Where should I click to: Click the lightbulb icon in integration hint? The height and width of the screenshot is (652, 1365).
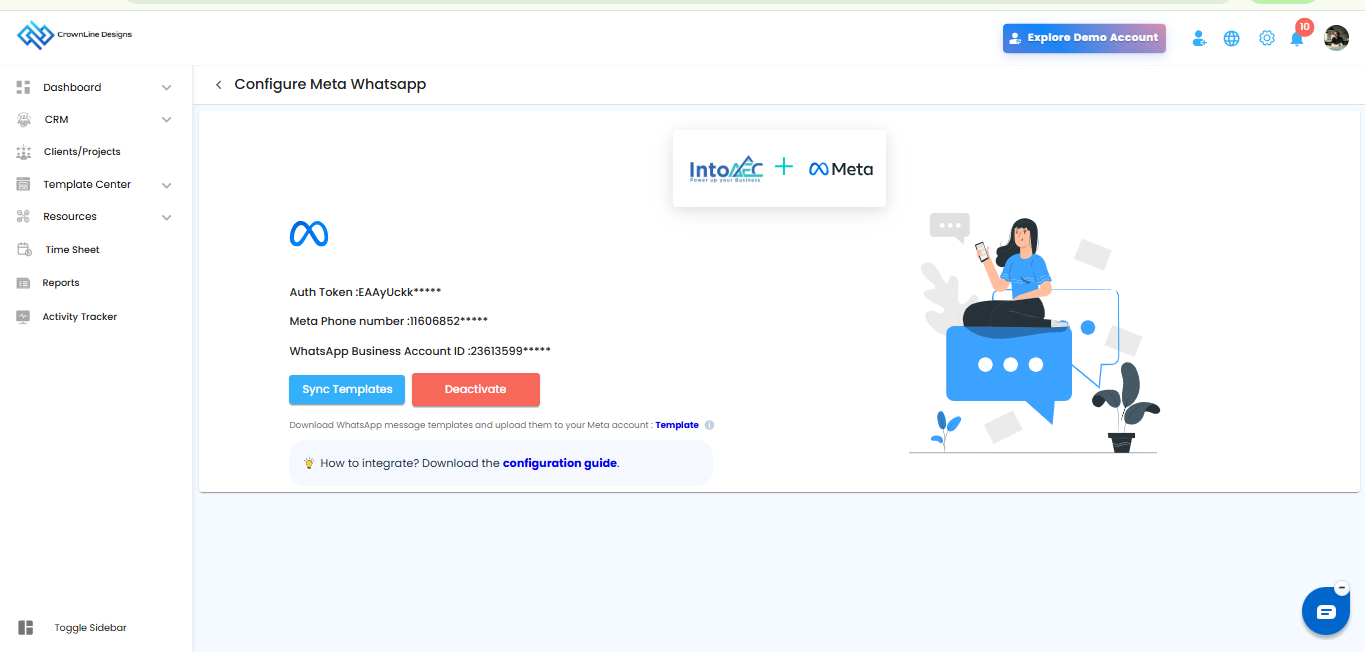click(309, 463)
